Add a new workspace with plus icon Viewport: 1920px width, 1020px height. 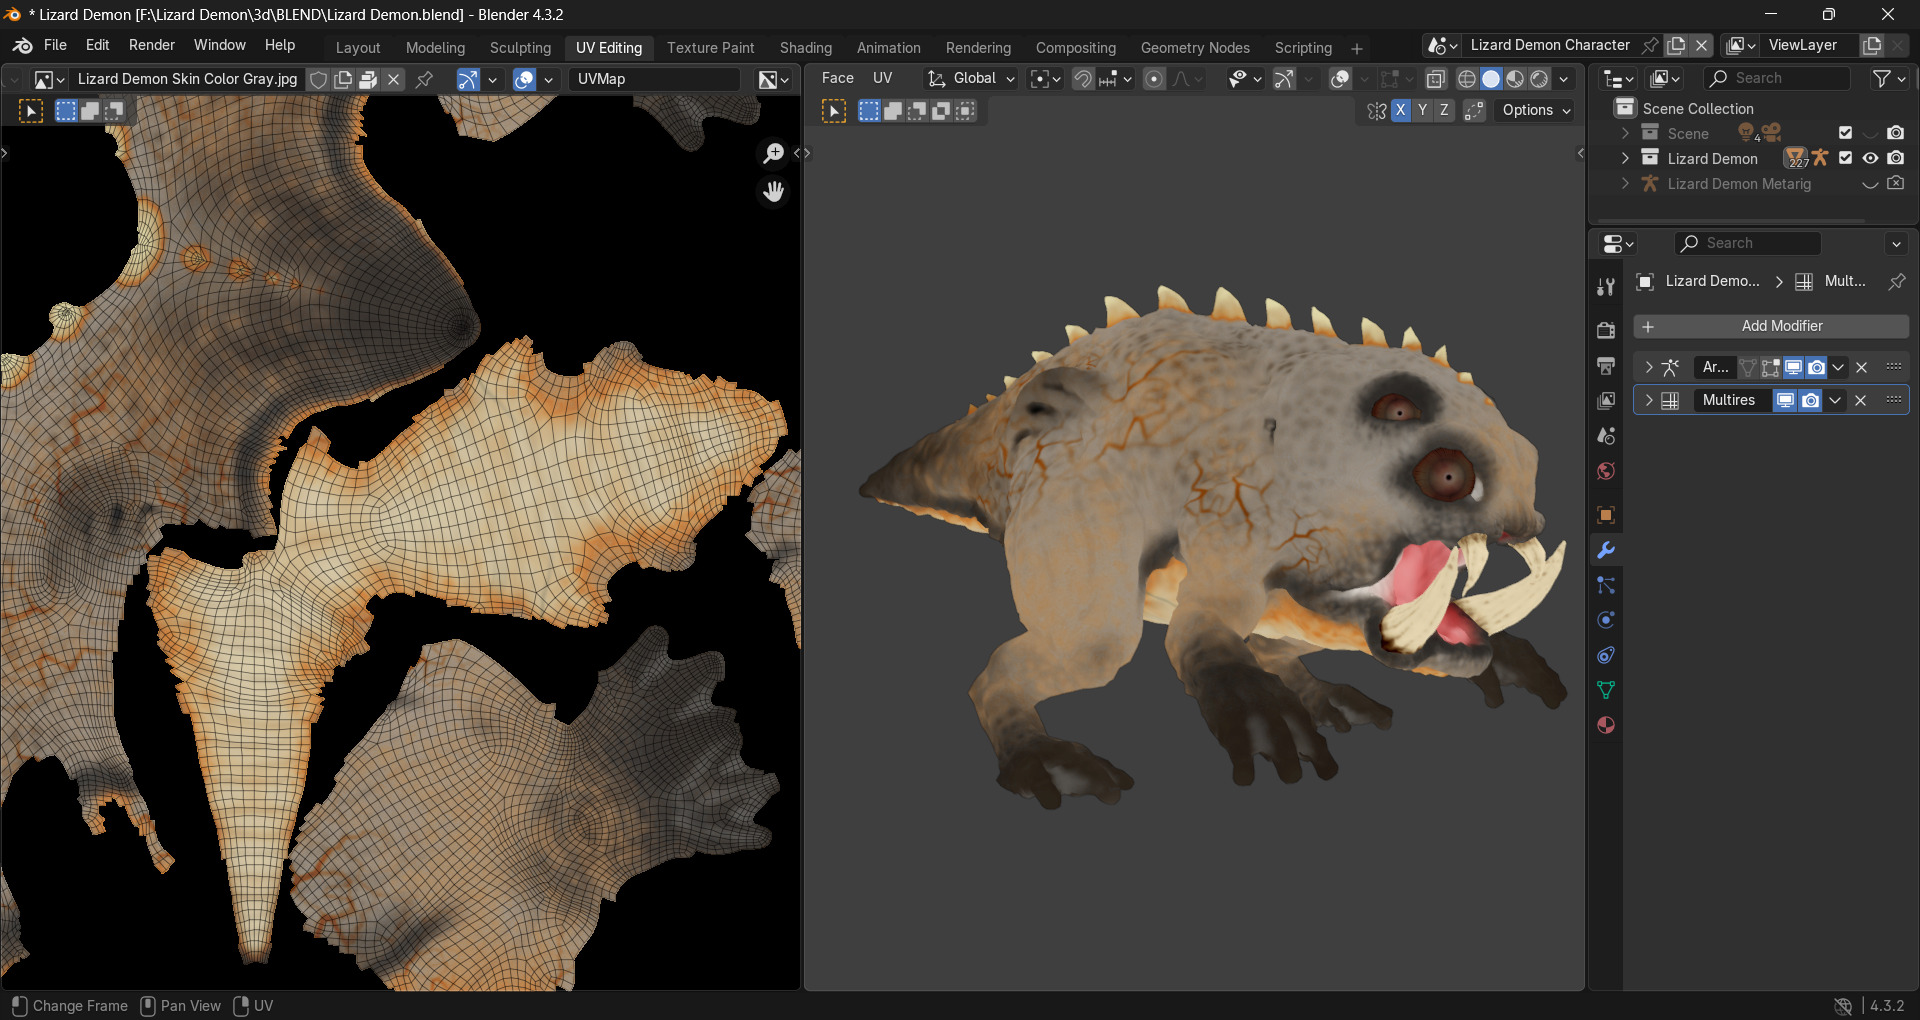coord(1357,48)
